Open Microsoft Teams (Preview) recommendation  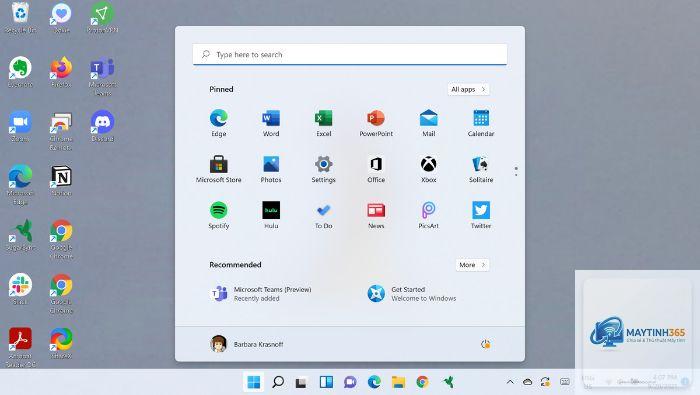pos(262,294)
